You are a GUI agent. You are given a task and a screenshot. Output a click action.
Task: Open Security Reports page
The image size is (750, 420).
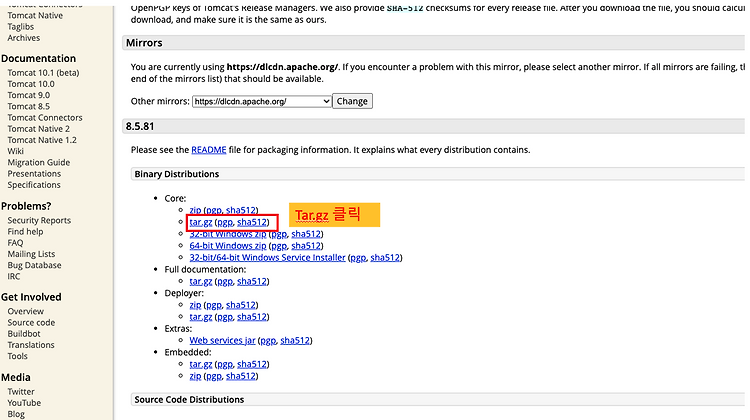point(39,221)
